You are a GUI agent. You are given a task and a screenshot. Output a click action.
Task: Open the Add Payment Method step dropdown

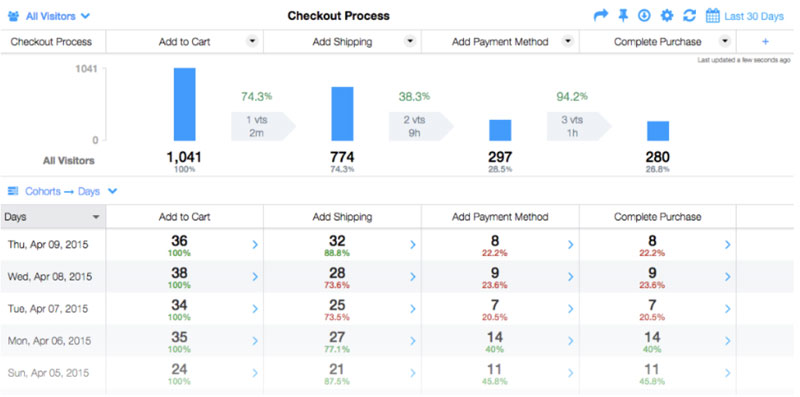pos(567,41)
